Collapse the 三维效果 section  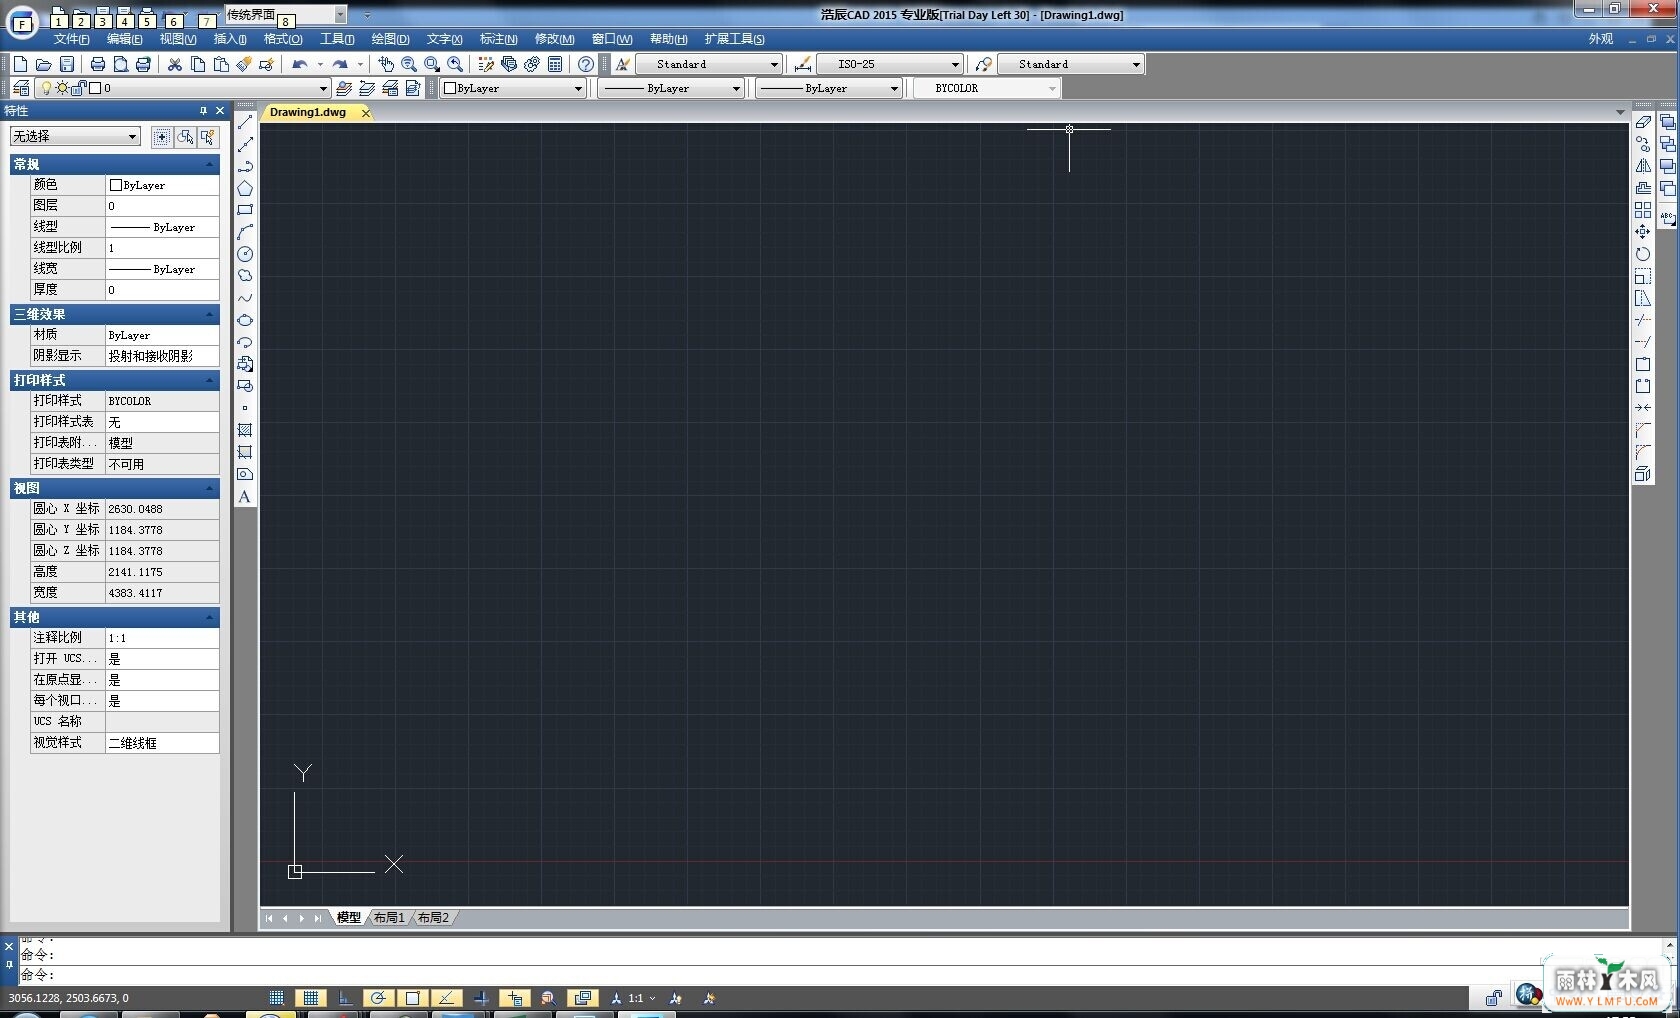click(210, 314)
